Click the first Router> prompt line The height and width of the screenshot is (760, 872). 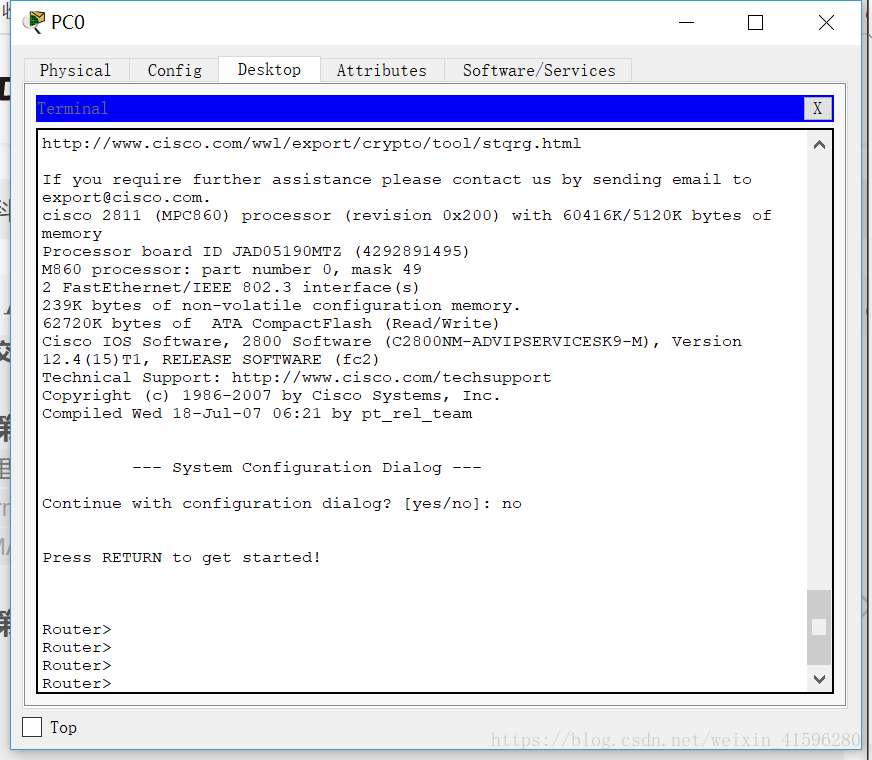pyautogui.click(x=77, y=629)
